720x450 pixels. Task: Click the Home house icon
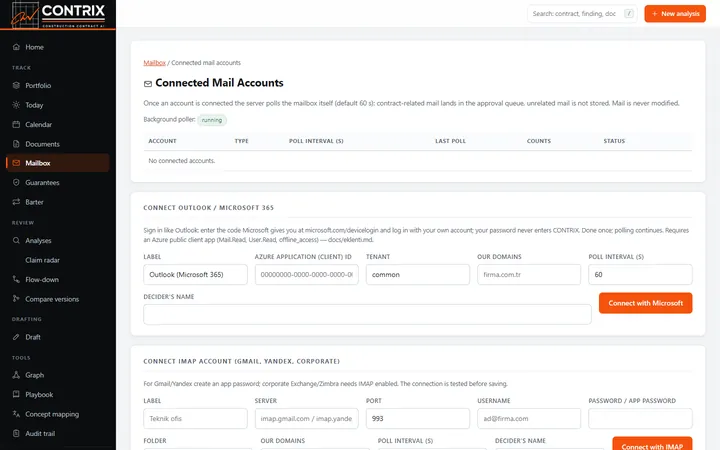[16, 47]
